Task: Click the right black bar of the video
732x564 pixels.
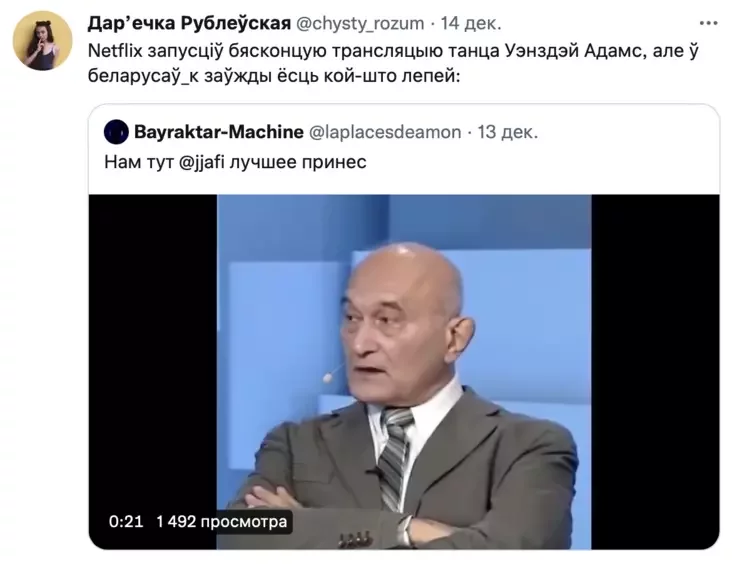Action: (655, 372)
